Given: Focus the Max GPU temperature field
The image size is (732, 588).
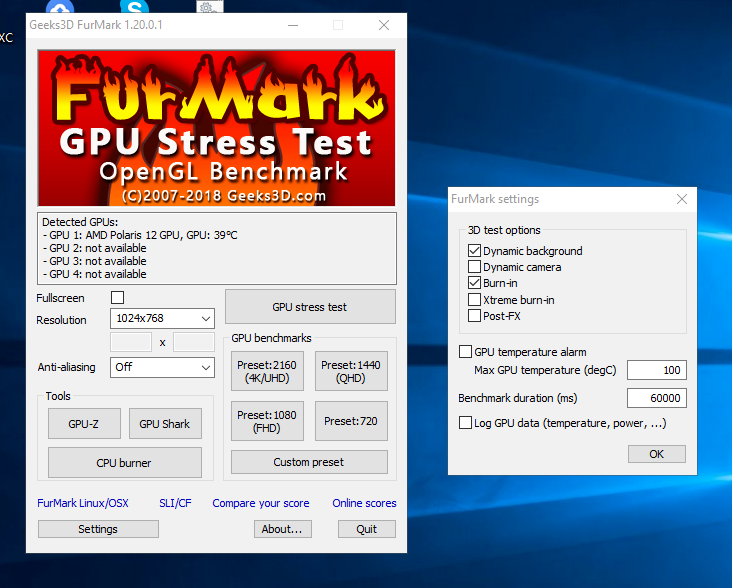Looking at the screenshot, I should 656,370.
